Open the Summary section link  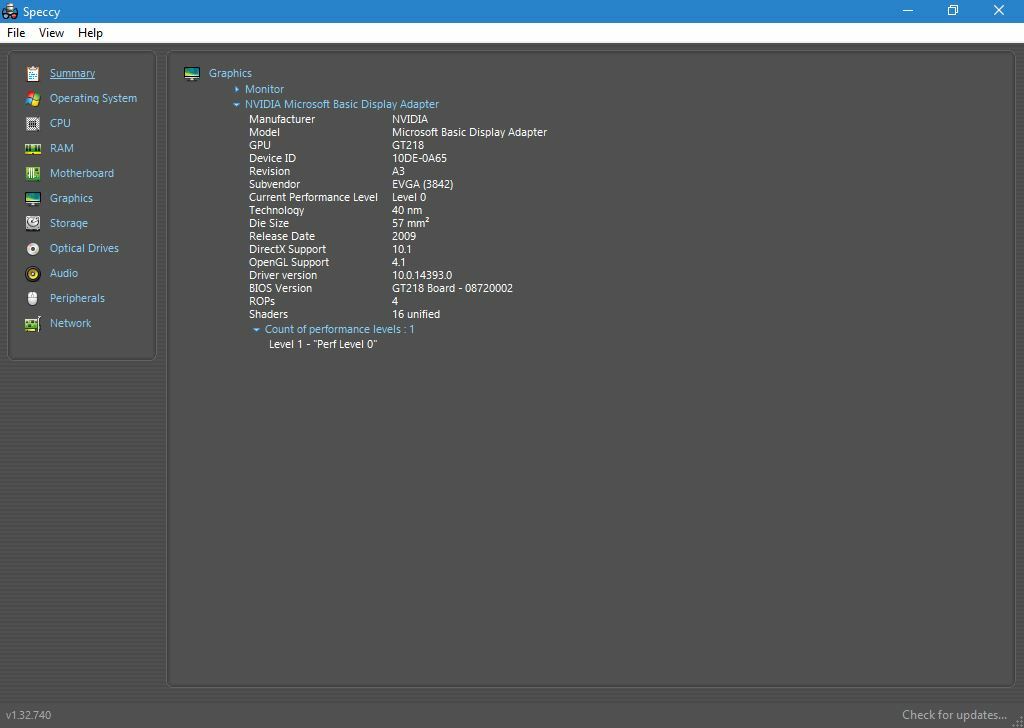tap(72, 73)
